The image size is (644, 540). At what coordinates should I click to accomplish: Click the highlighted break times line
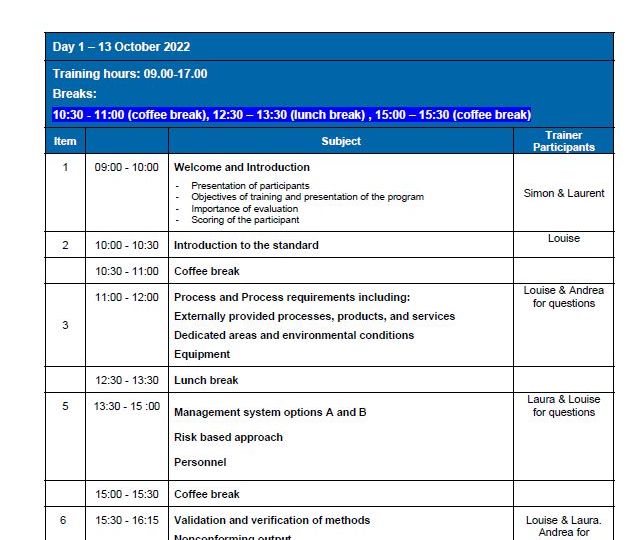click(x=292, y=115)
